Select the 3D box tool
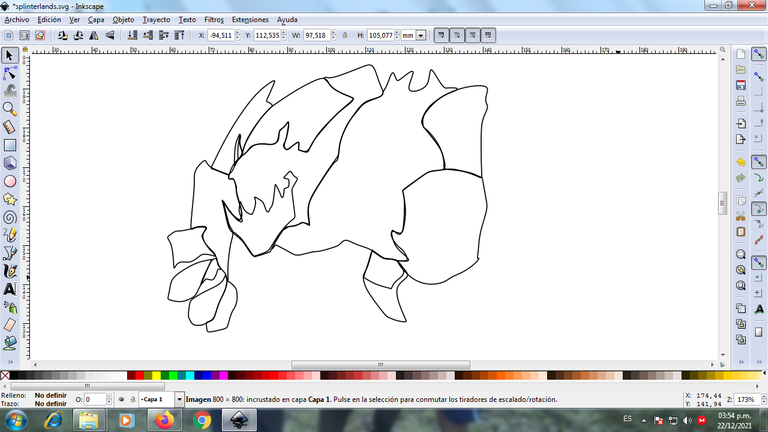 pyautogui.click(x=9, y=163)
